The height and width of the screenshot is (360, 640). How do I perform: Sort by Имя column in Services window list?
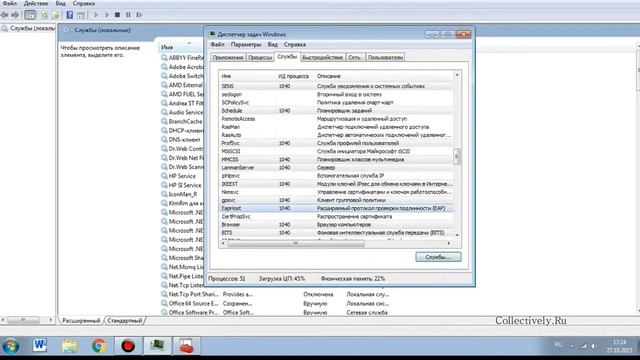[x=167, y=47]
